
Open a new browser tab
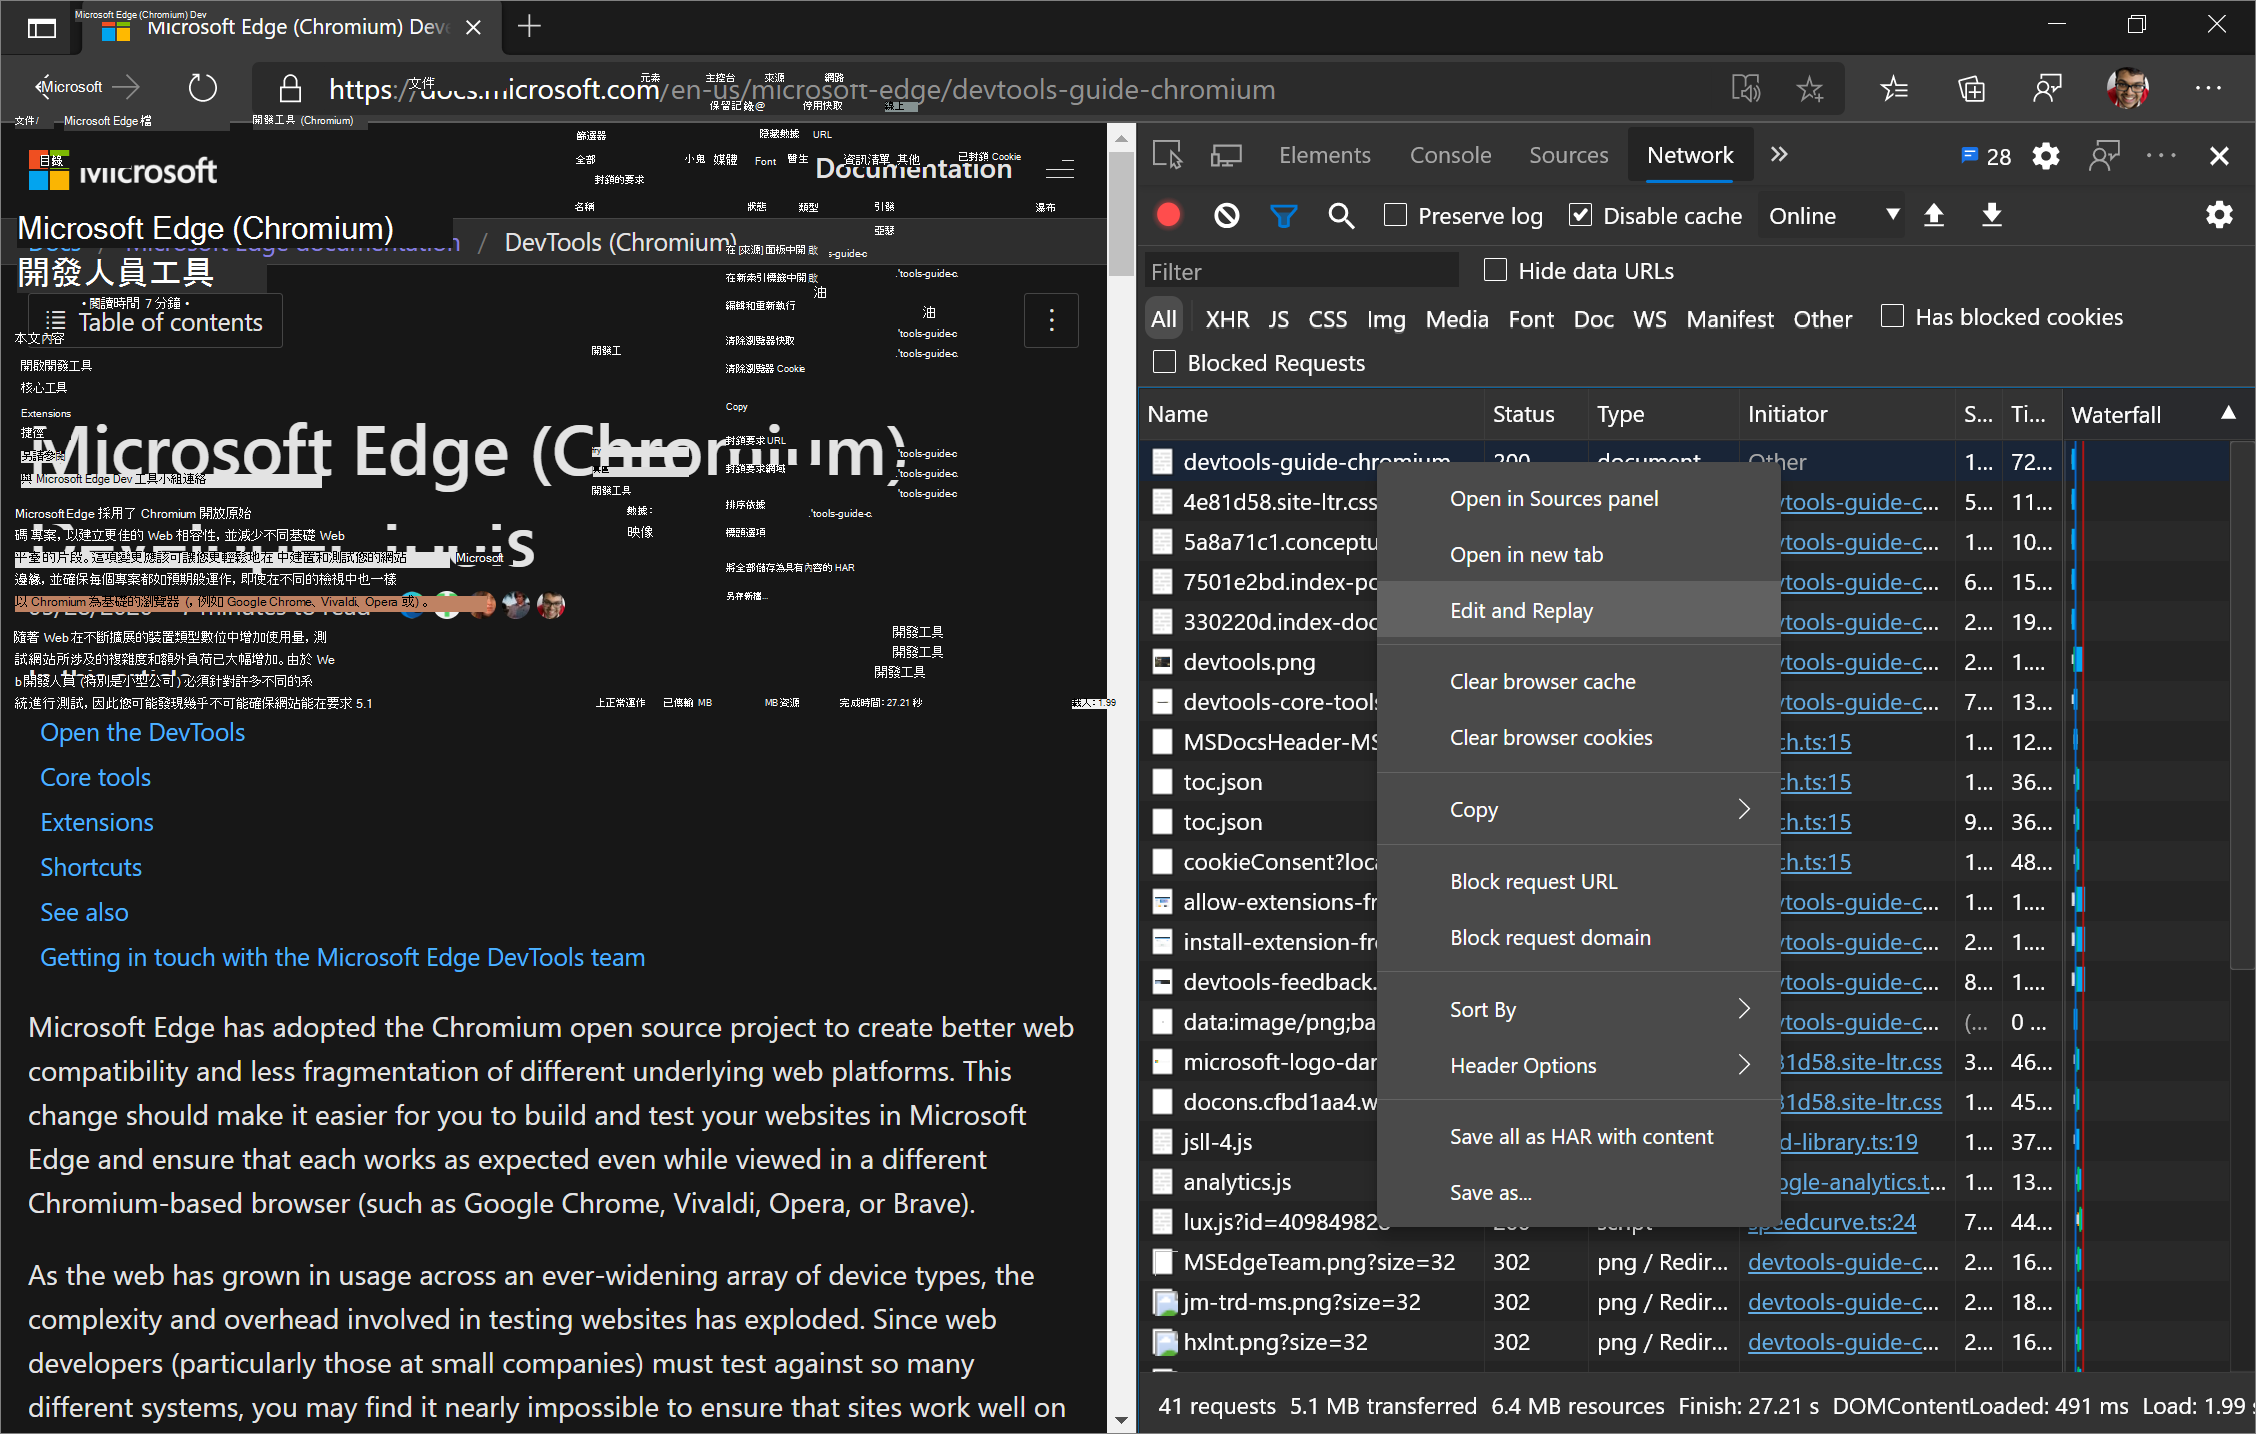pyautogui.click(x=529, y=26)
